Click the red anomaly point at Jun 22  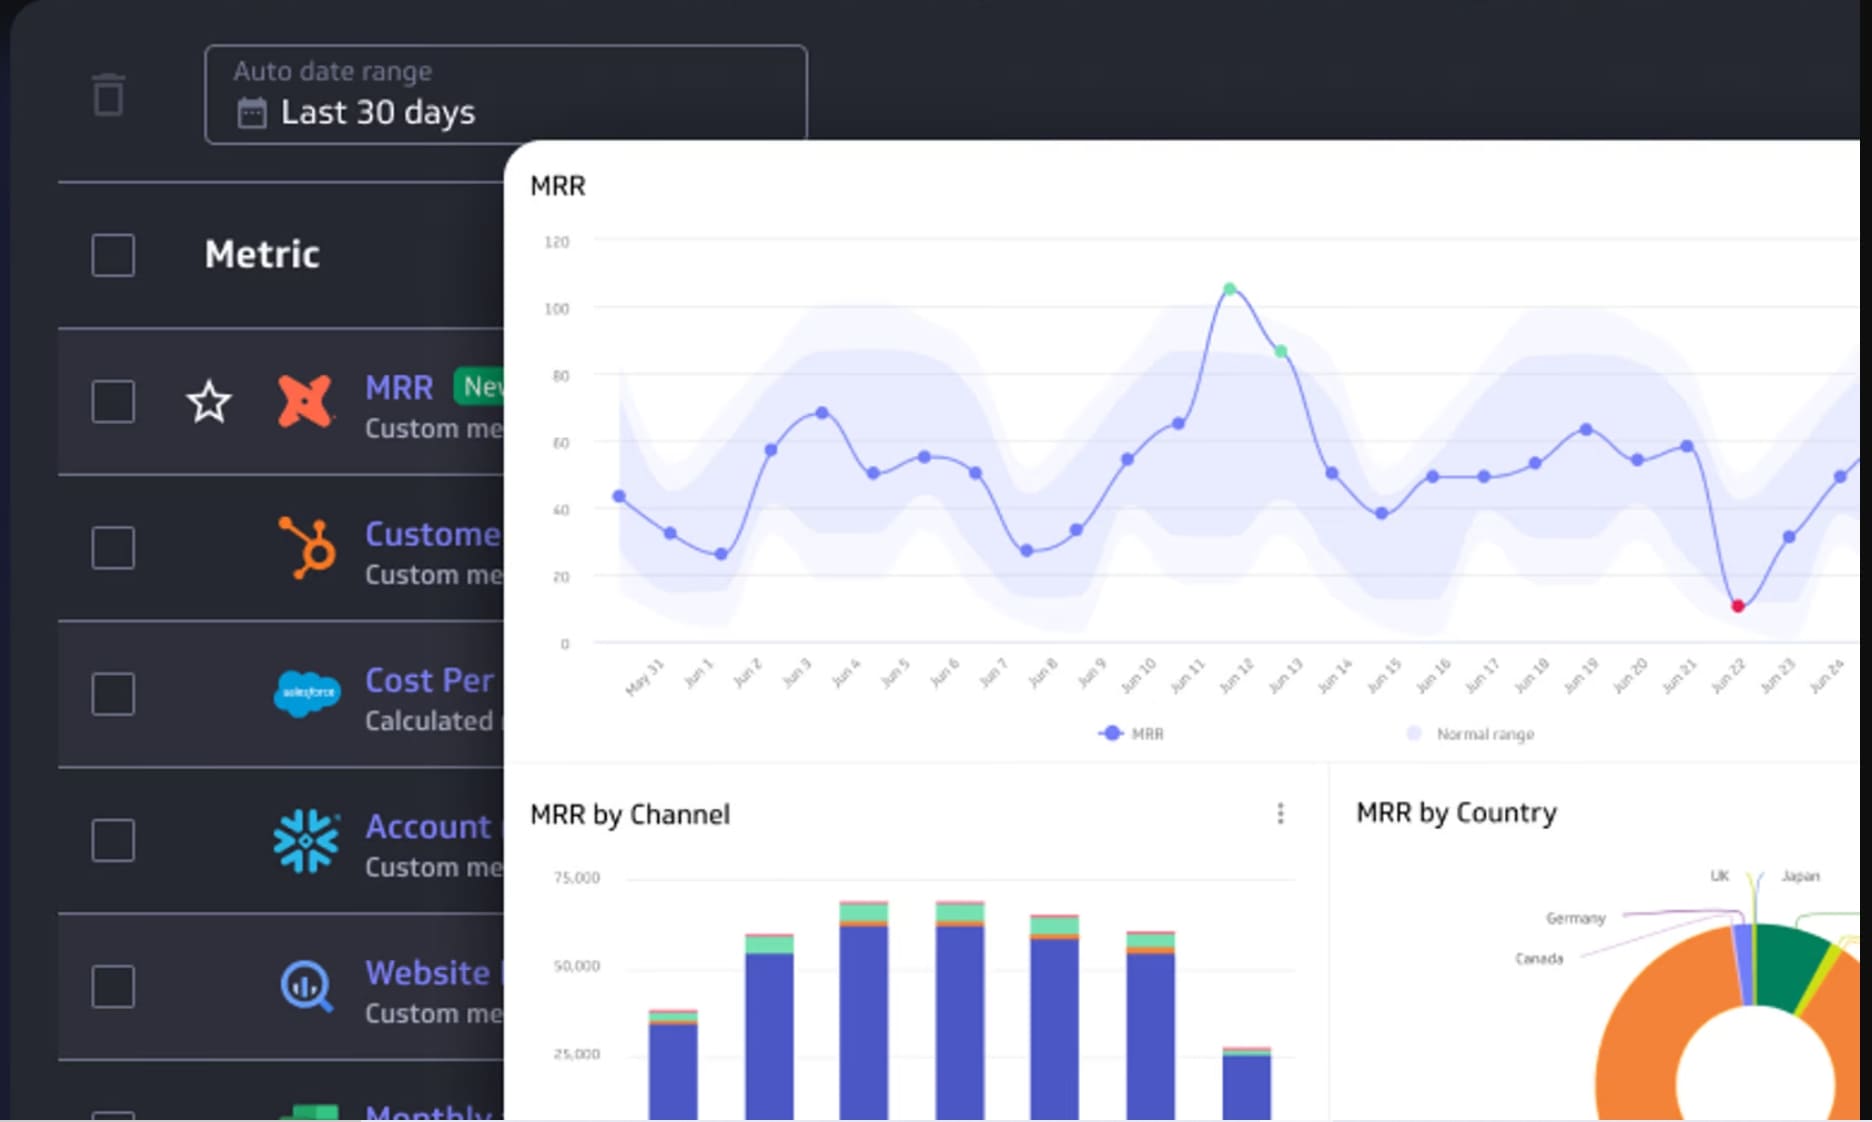click(x=1738, y=606)
